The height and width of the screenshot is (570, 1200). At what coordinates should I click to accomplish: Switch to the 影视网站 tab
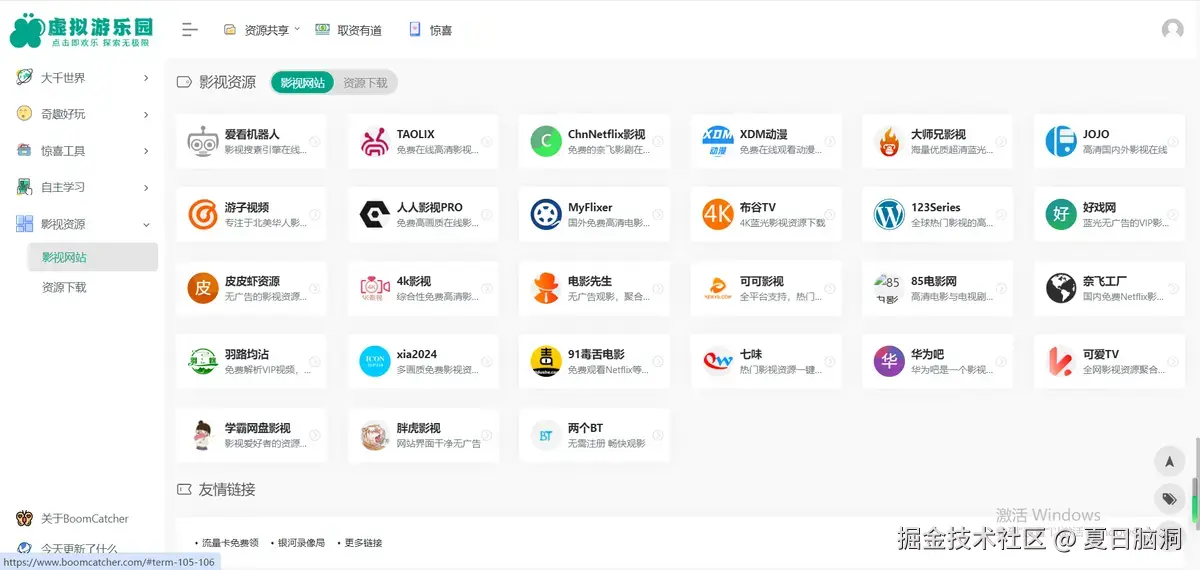pos(302,83)
